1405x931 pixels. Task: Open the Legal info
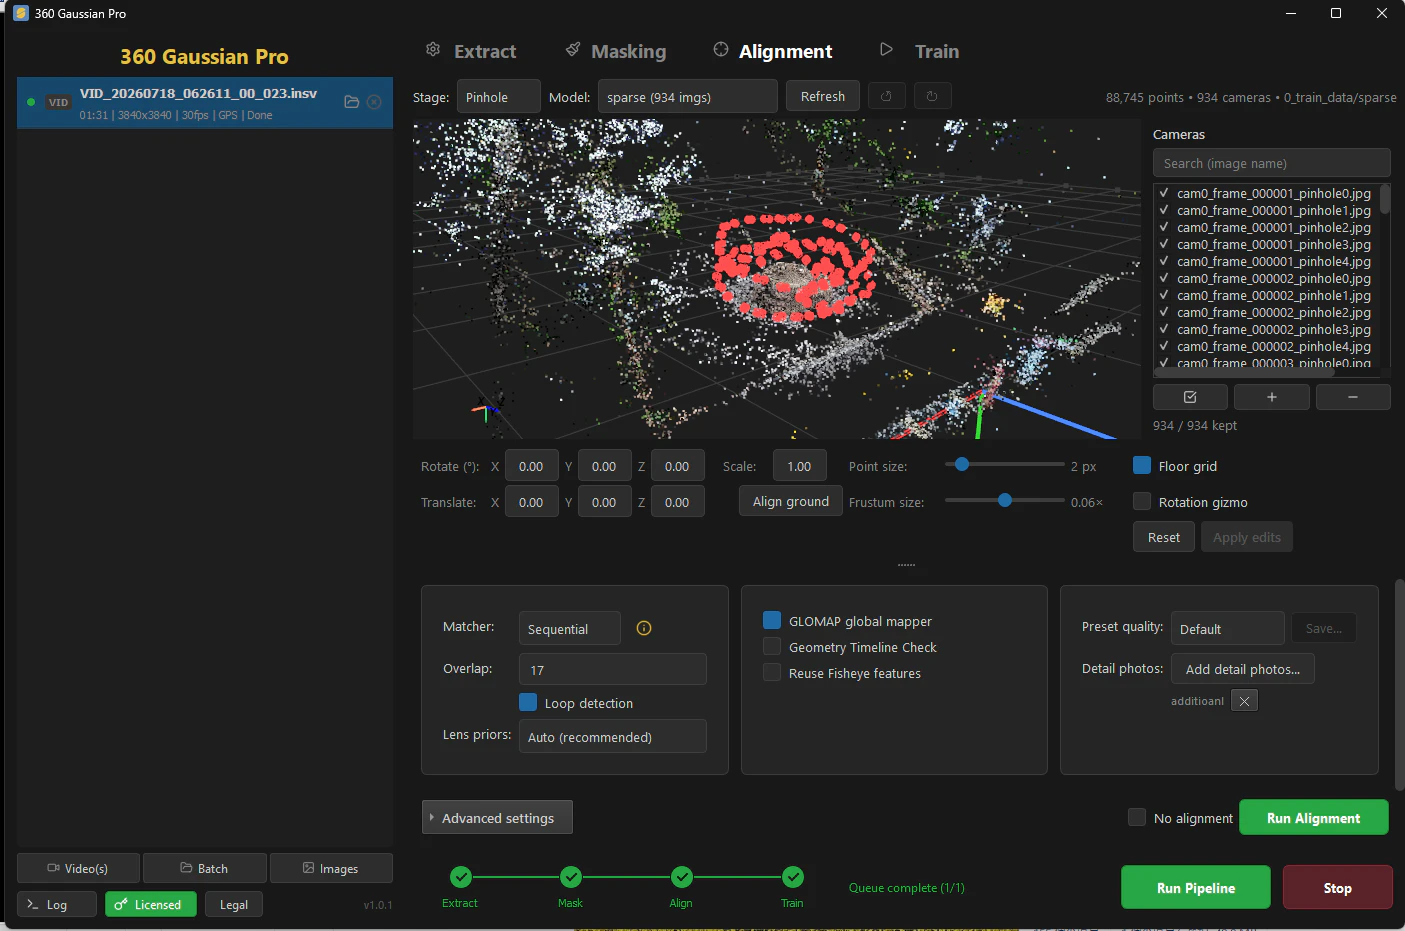point(234,904)
